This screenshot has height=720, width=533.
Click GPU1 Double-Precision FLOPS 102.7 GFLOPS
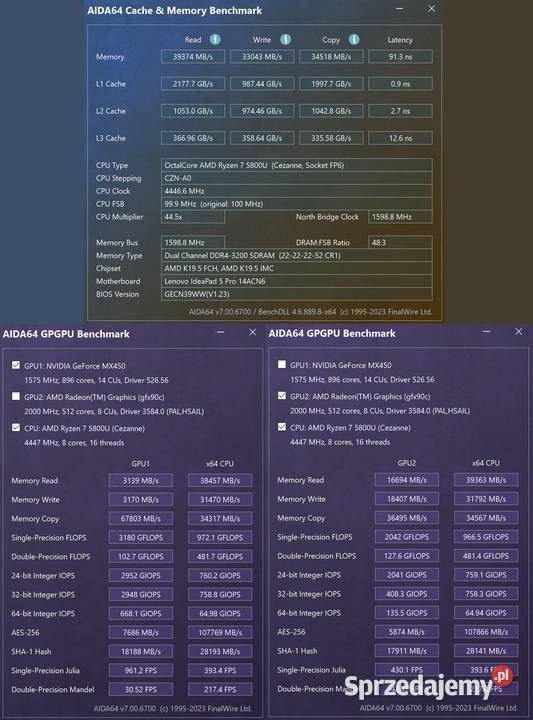(140, 556)
